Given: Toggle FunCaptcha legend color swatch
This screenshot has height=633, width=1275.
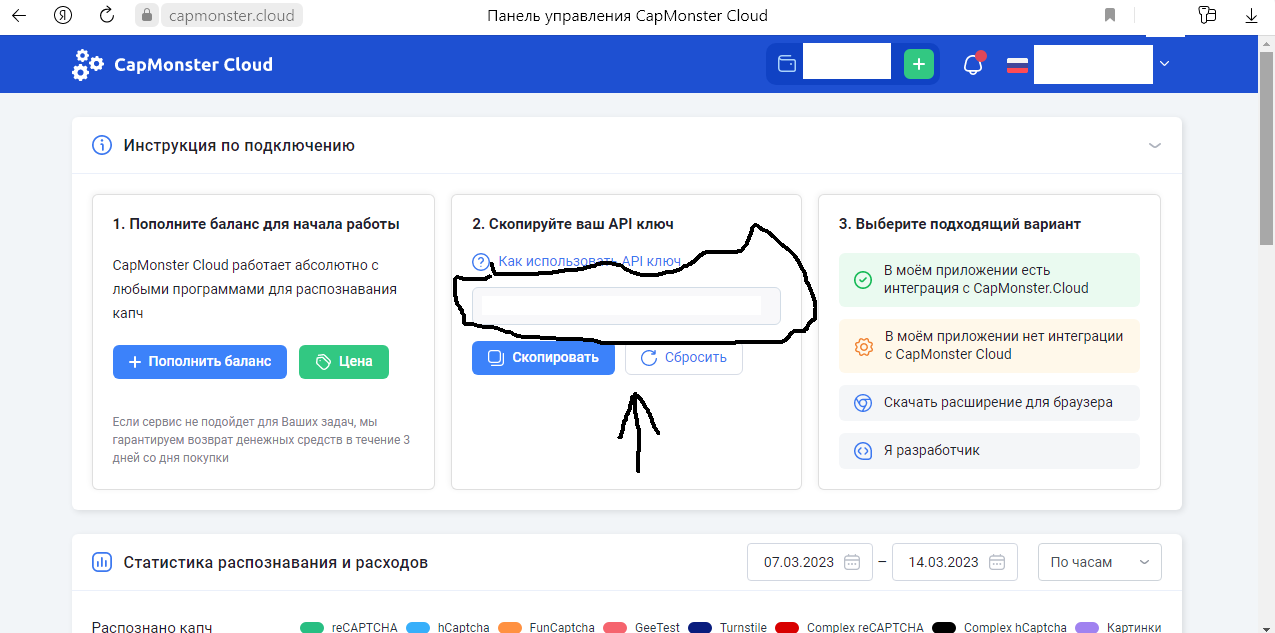Looking at the screenshot, I should pos(510,628).
